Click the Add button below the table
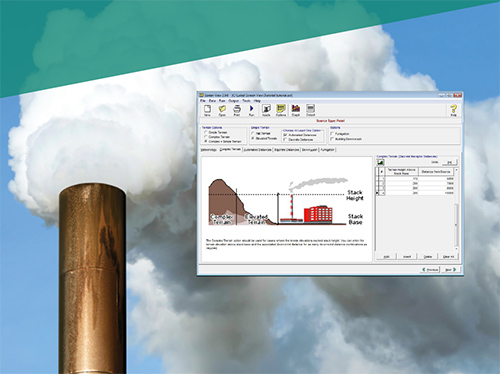The image size is (500, 374). pyautogui.click(x=386, y=257)
